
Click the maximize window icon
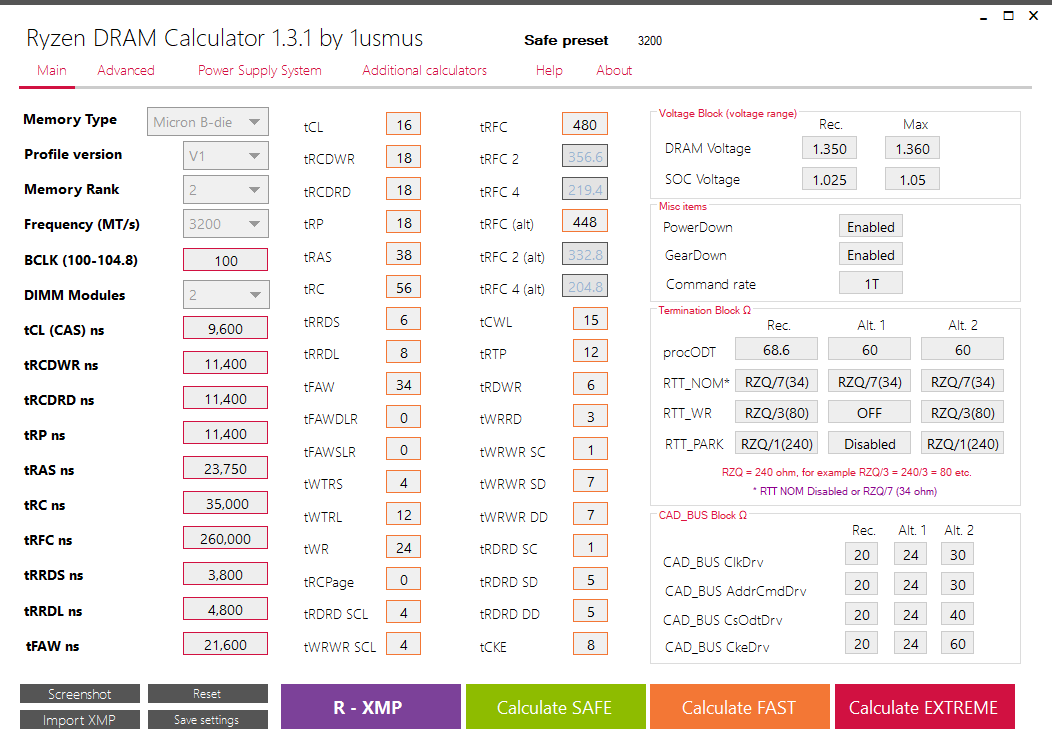coord(1008,15)
